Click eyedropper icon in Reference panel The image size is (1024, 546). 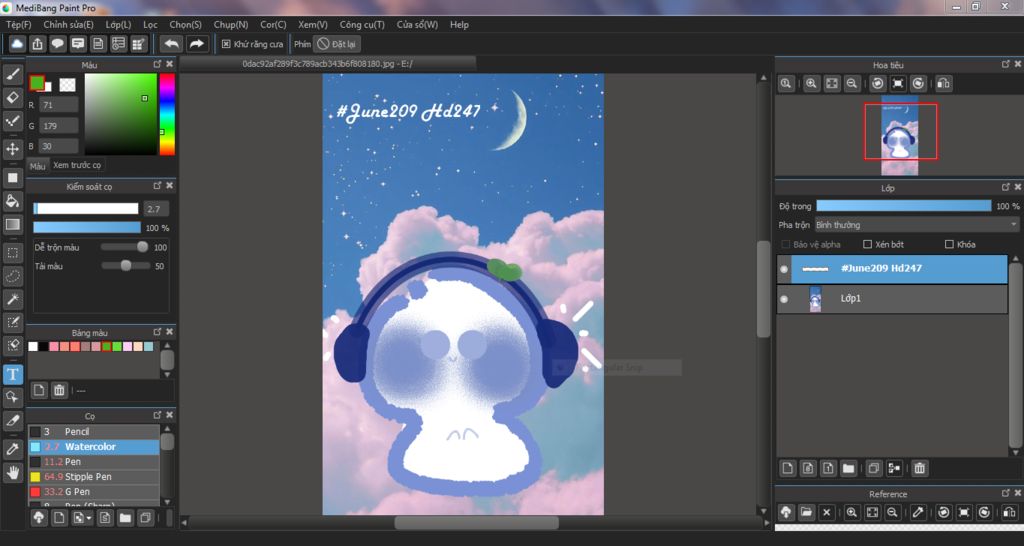click(x=918, y=513)
